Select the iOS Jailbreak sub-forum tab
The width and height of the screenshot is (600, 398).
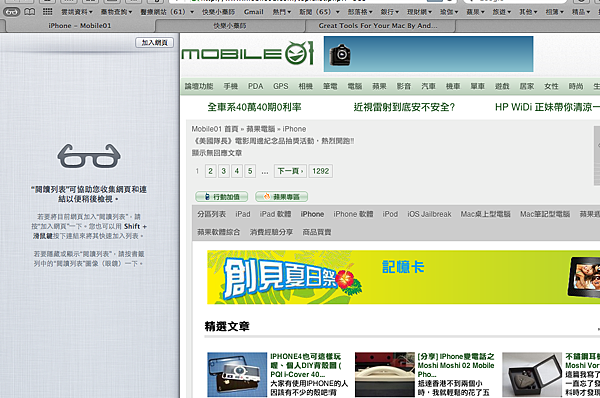[x=429, y=214]
